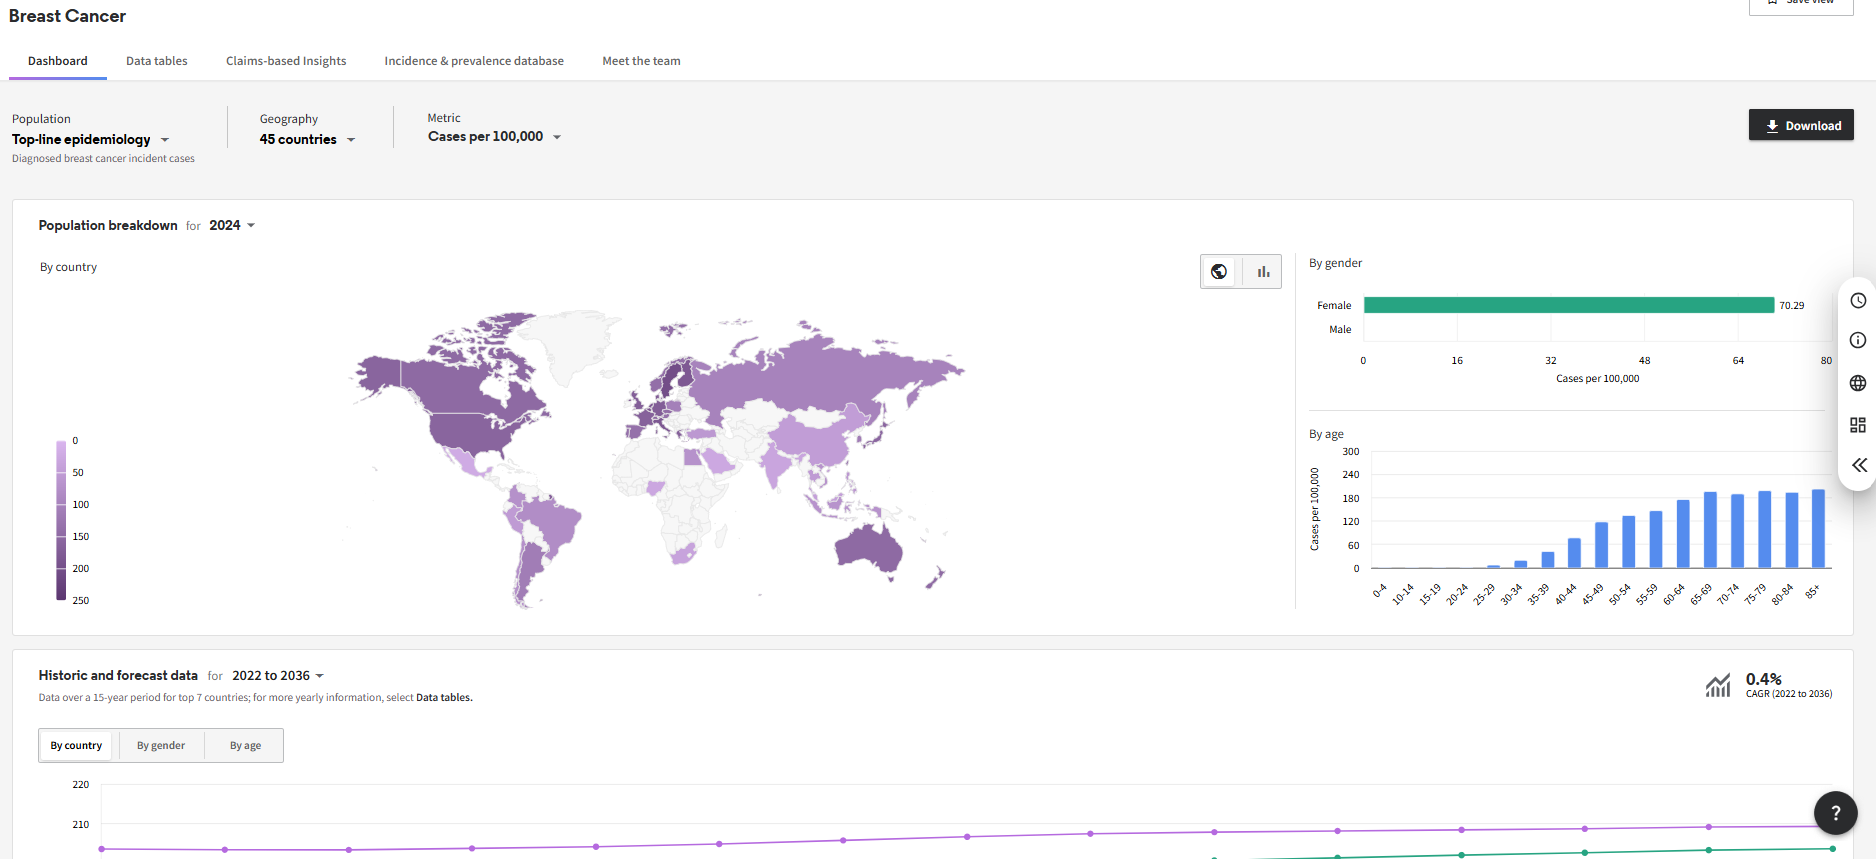
Task: Click the Download button
Action: point(1801,126)
